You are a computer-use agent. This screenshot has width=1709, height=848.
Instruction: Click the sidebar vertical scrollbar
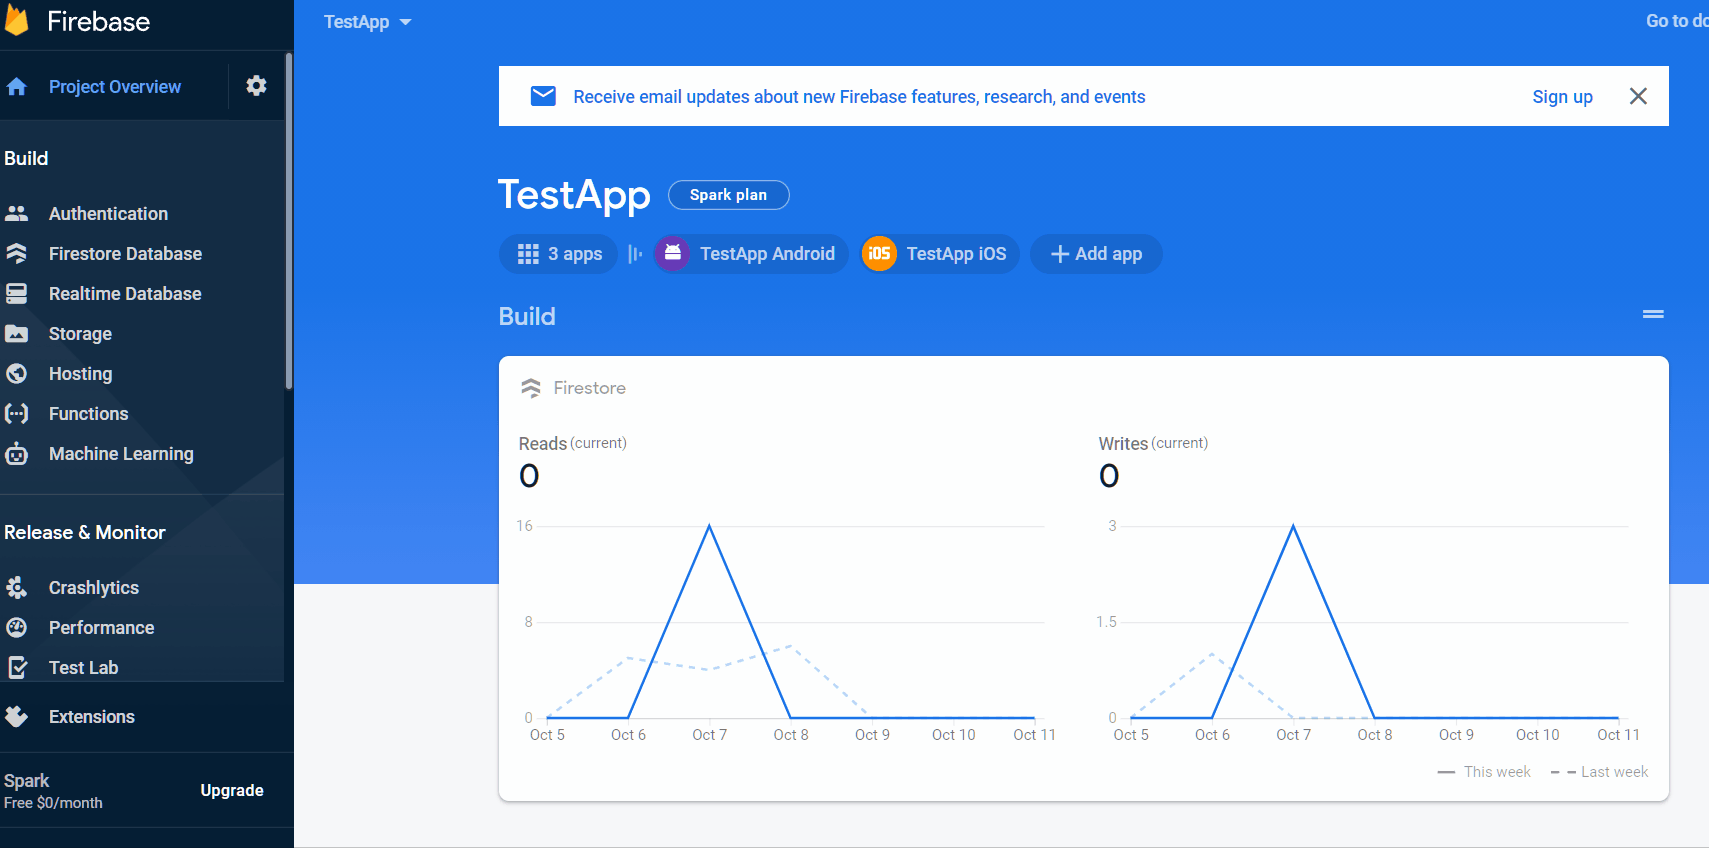pos(289,220)
